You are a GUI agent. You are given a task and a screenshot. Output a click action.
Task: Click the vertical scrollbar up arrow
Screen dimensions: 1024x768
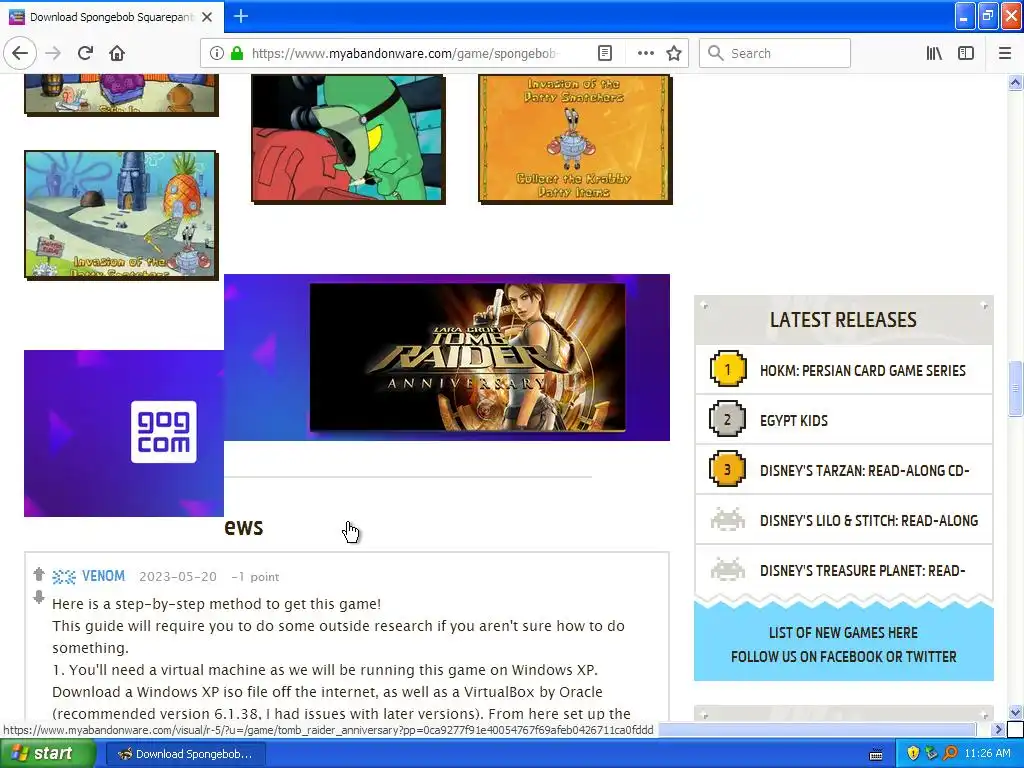(x=1015, y=82)
